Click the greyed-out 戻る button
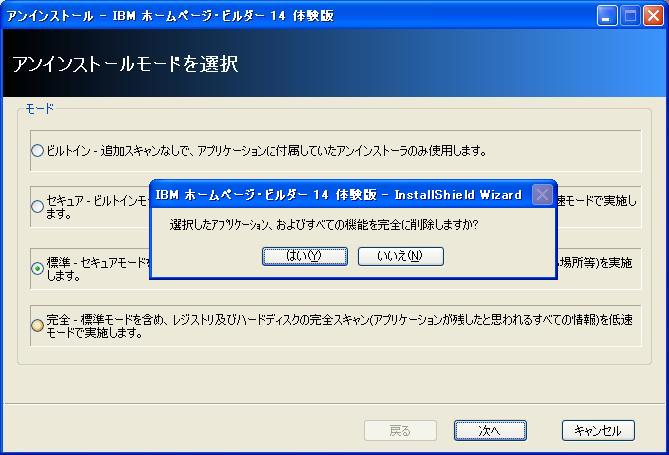 [400, 430]
